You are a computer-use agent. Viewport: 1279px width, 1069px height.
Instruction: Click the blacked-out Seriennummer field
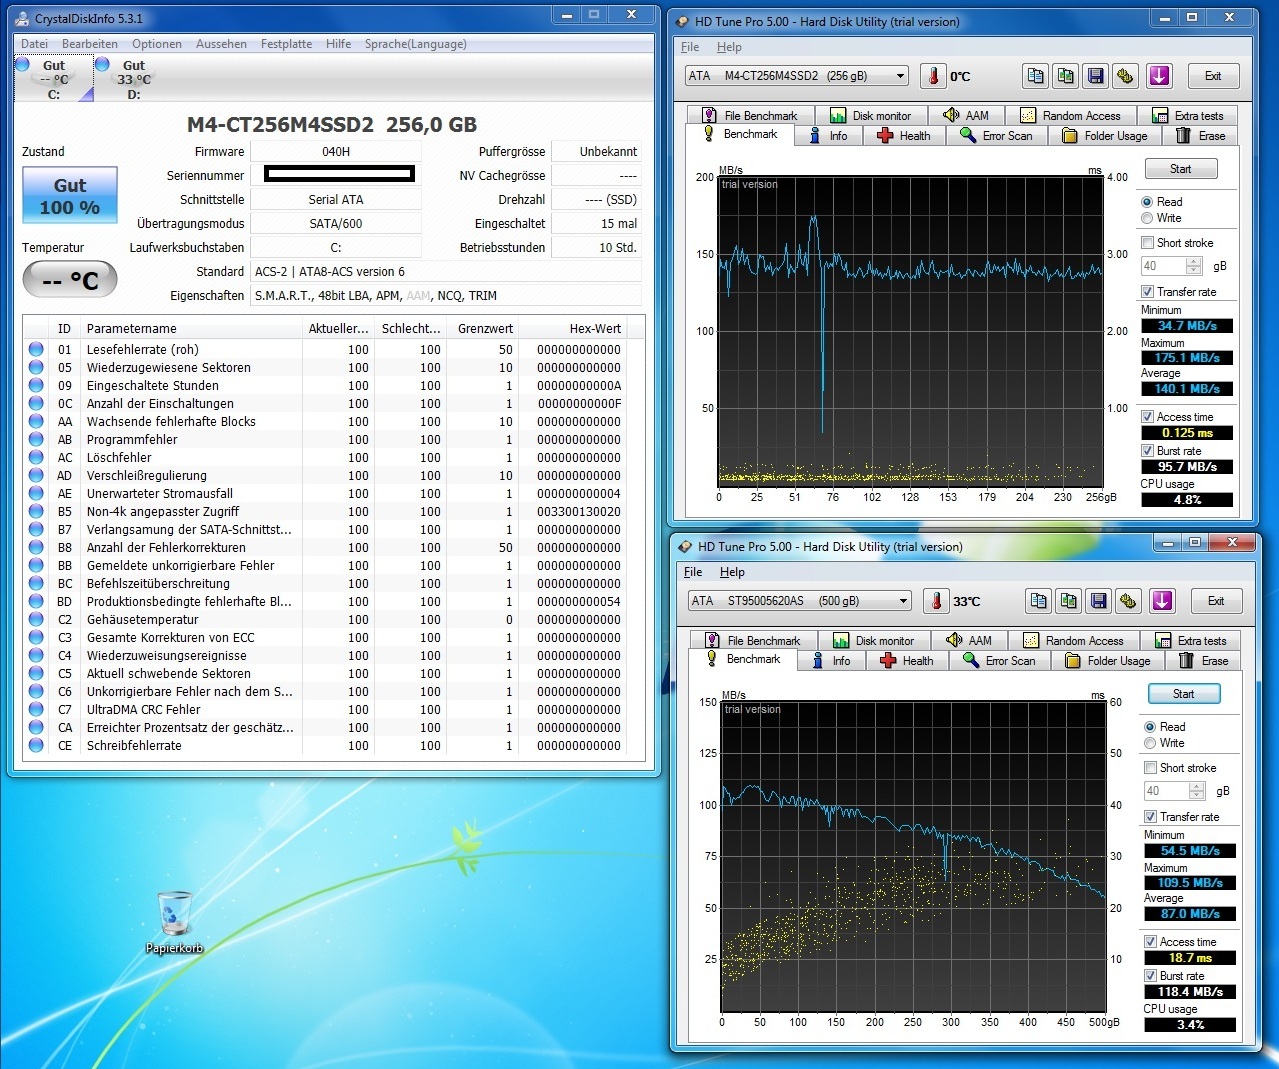pyautogui.click(x=339, y=174)
